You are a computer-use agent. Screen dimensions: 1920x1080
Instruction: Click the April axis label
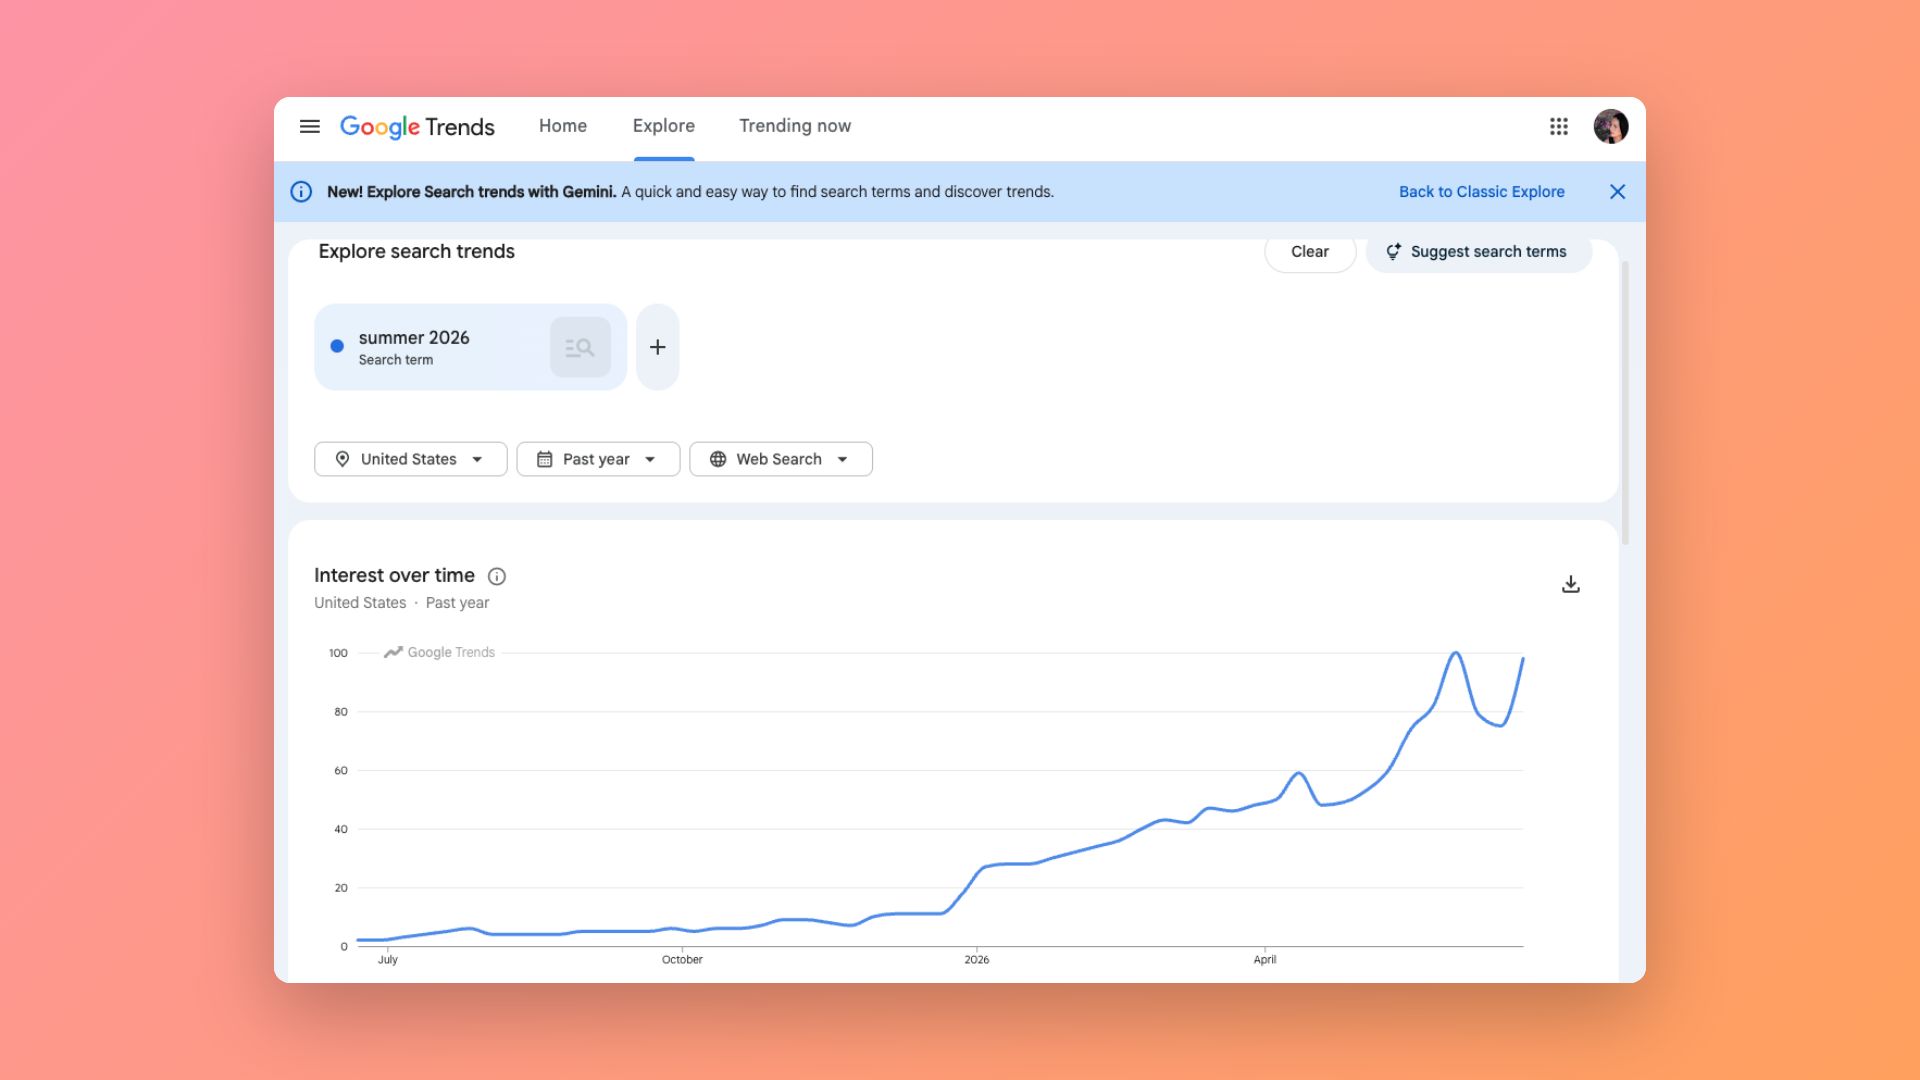(x=1265, y=960)
